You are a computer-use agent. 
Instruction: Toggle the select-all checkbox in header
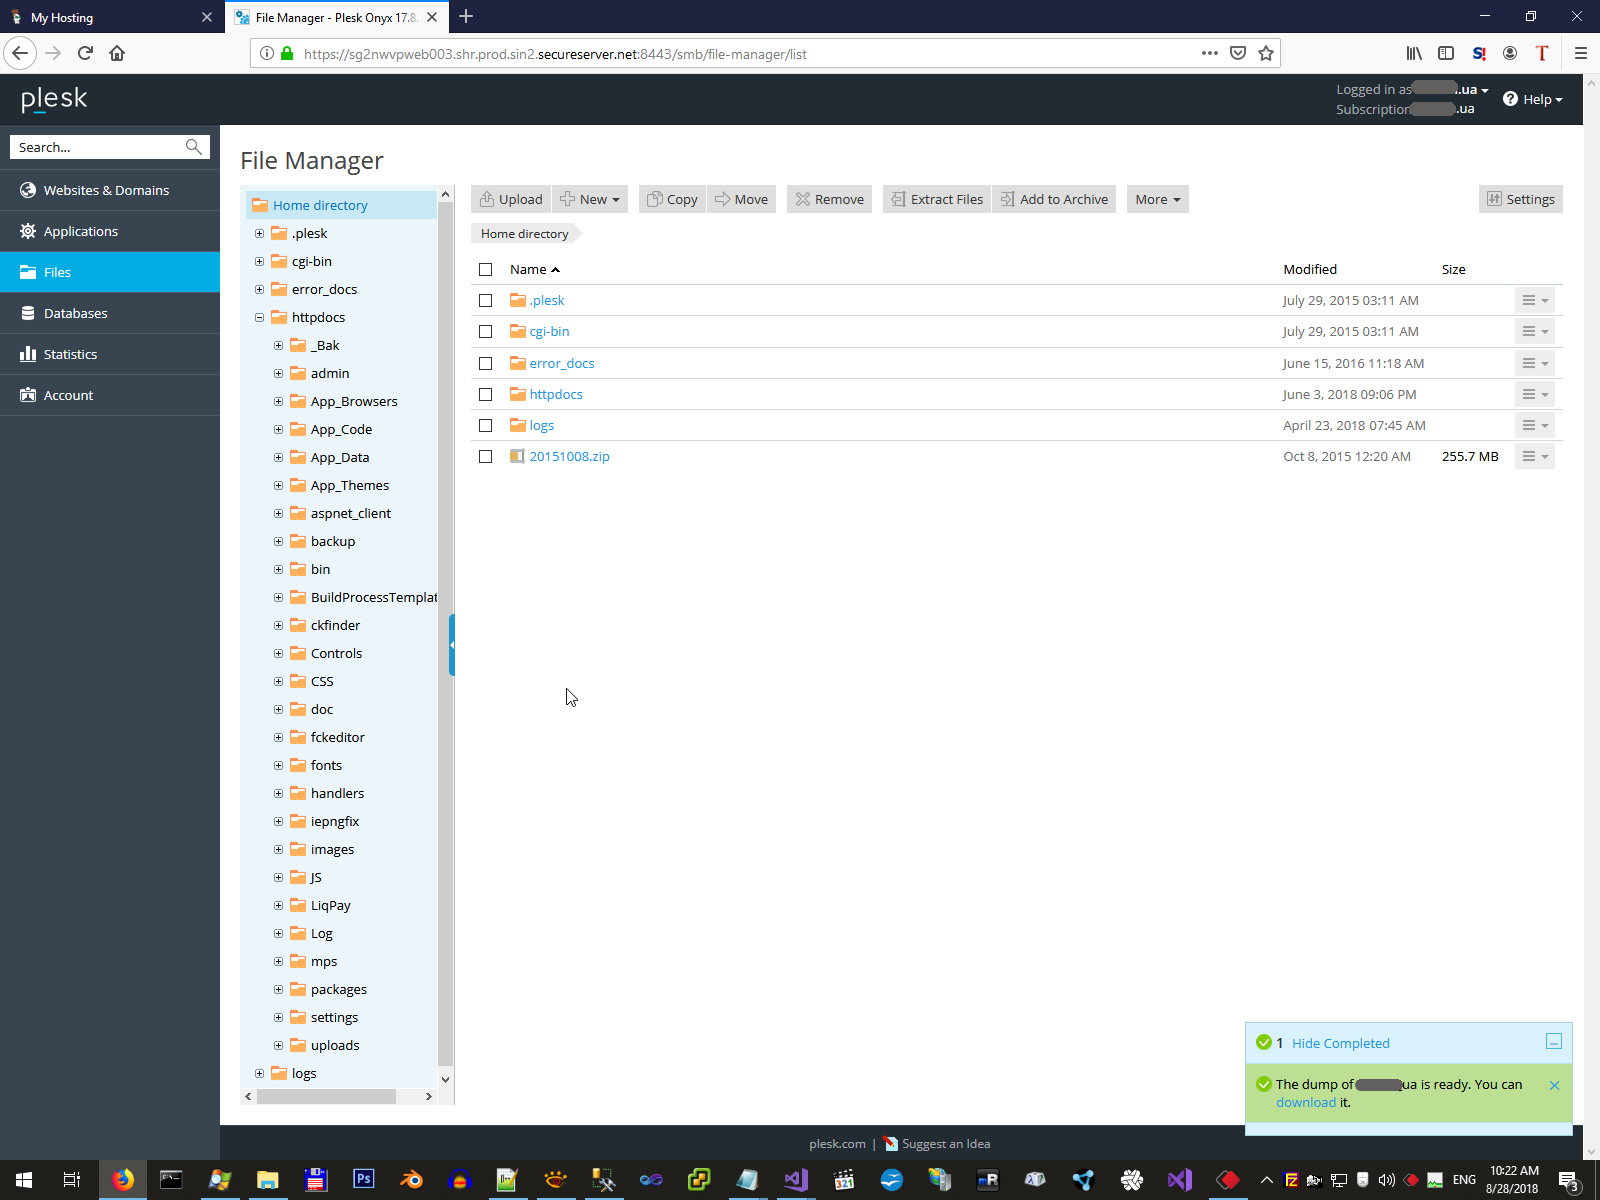point(486,269)
